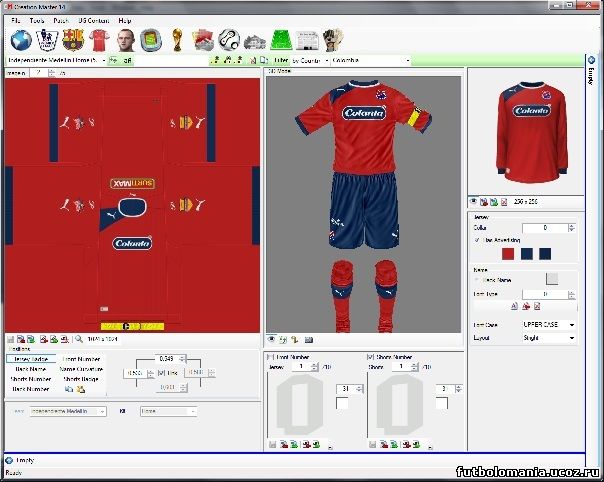The width and height of the screenshot is (604, 482).
Task: Click the Collar value stepper arrows
Action: 572,228
